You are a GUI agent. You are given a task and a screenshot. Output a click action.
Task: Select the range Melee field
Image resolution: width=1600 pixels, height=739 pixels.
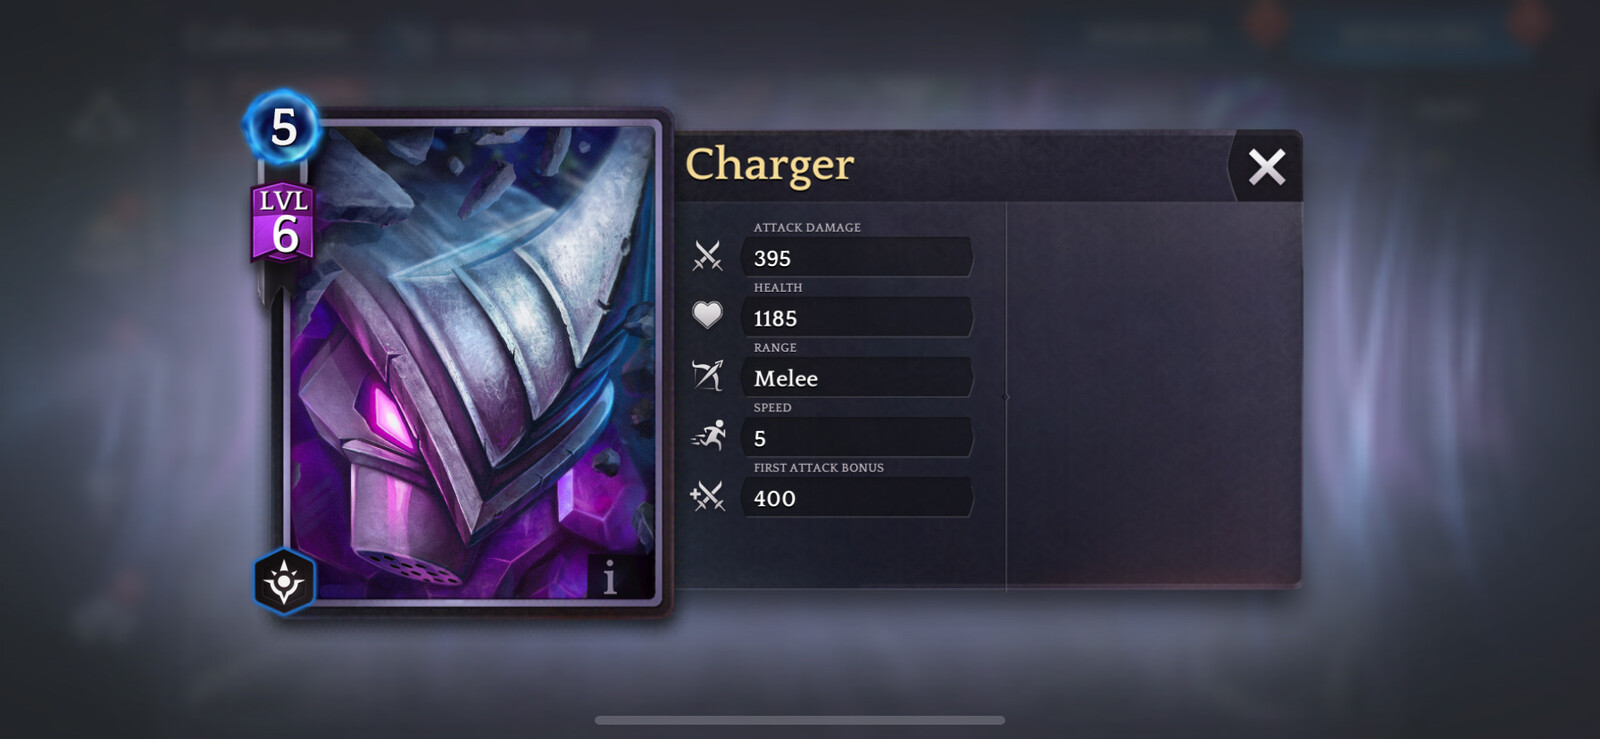[x=857, y=377]
